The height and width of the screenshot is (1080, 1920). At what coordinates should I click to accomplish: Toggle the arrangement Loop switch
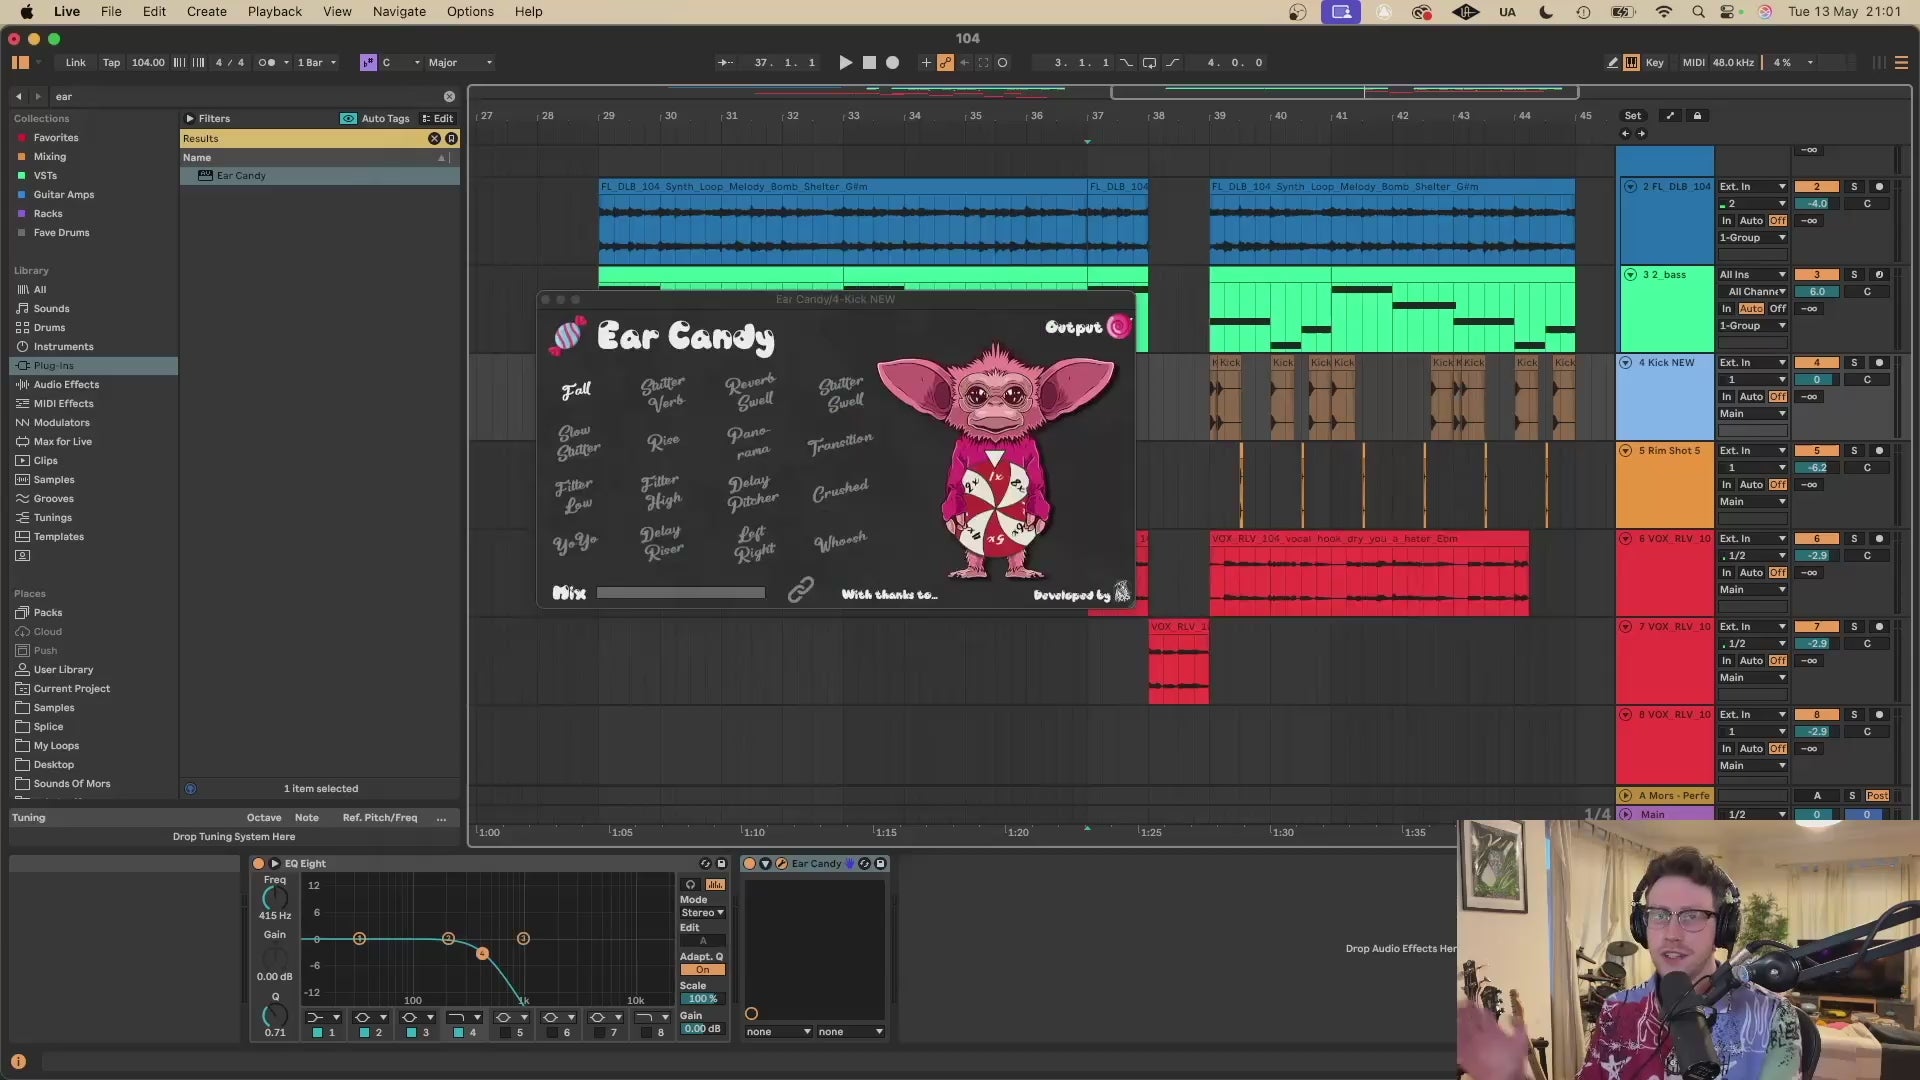click(1150, 62)
